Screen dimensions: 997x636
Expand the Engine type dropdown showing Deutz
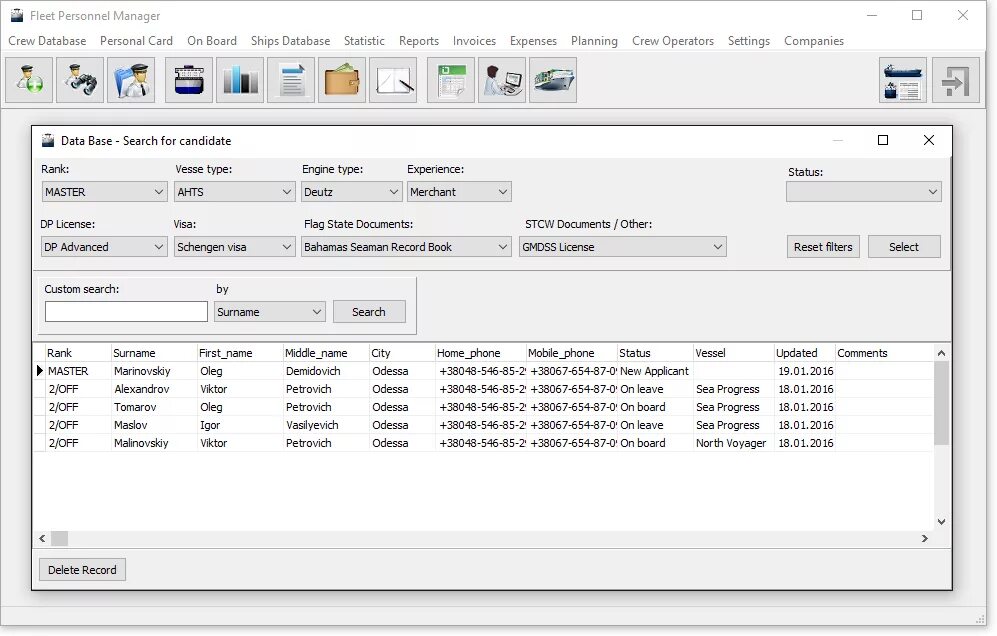coord(352,192)
